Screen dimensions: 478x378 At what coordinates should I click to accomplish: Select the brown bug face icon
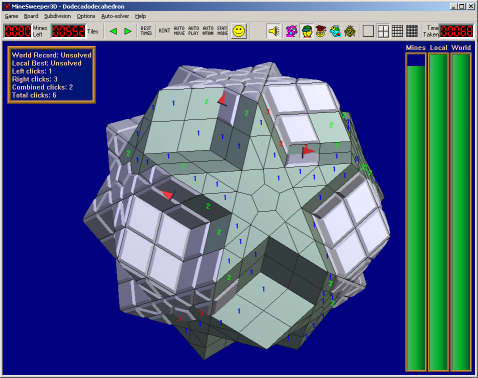[350, 31]
